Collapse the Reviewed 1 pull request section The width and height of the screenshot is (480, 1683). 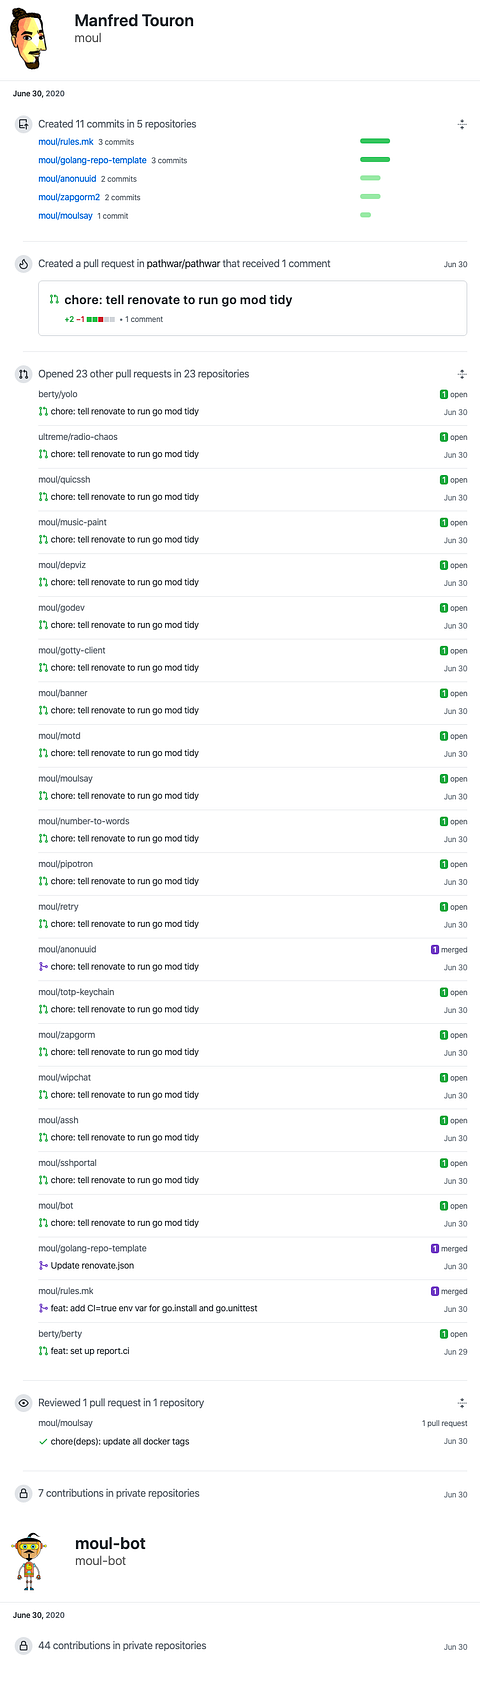click(x=462, y=1403)
